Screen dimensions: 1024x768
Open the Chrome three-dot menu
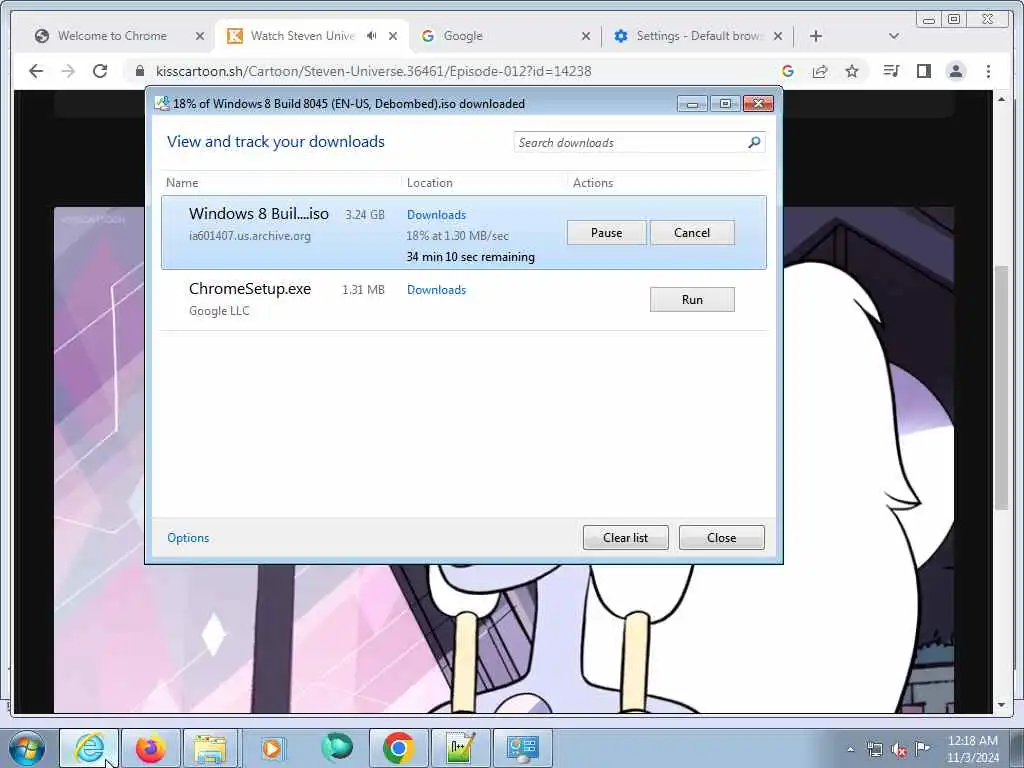tap(988, 71)
